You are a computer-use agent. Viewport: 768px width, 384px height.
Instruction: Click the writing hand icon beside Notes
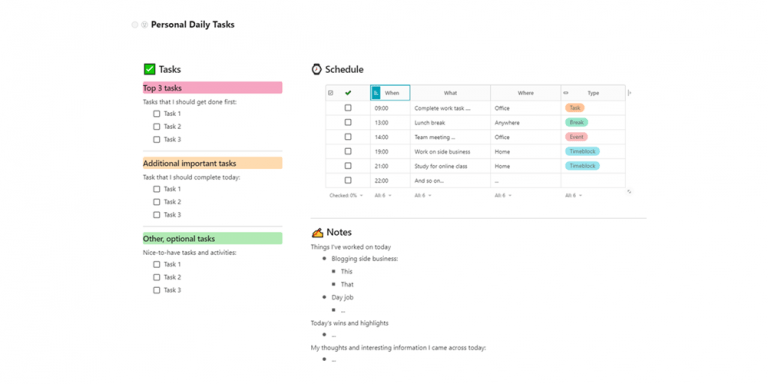tap(317, 232)
